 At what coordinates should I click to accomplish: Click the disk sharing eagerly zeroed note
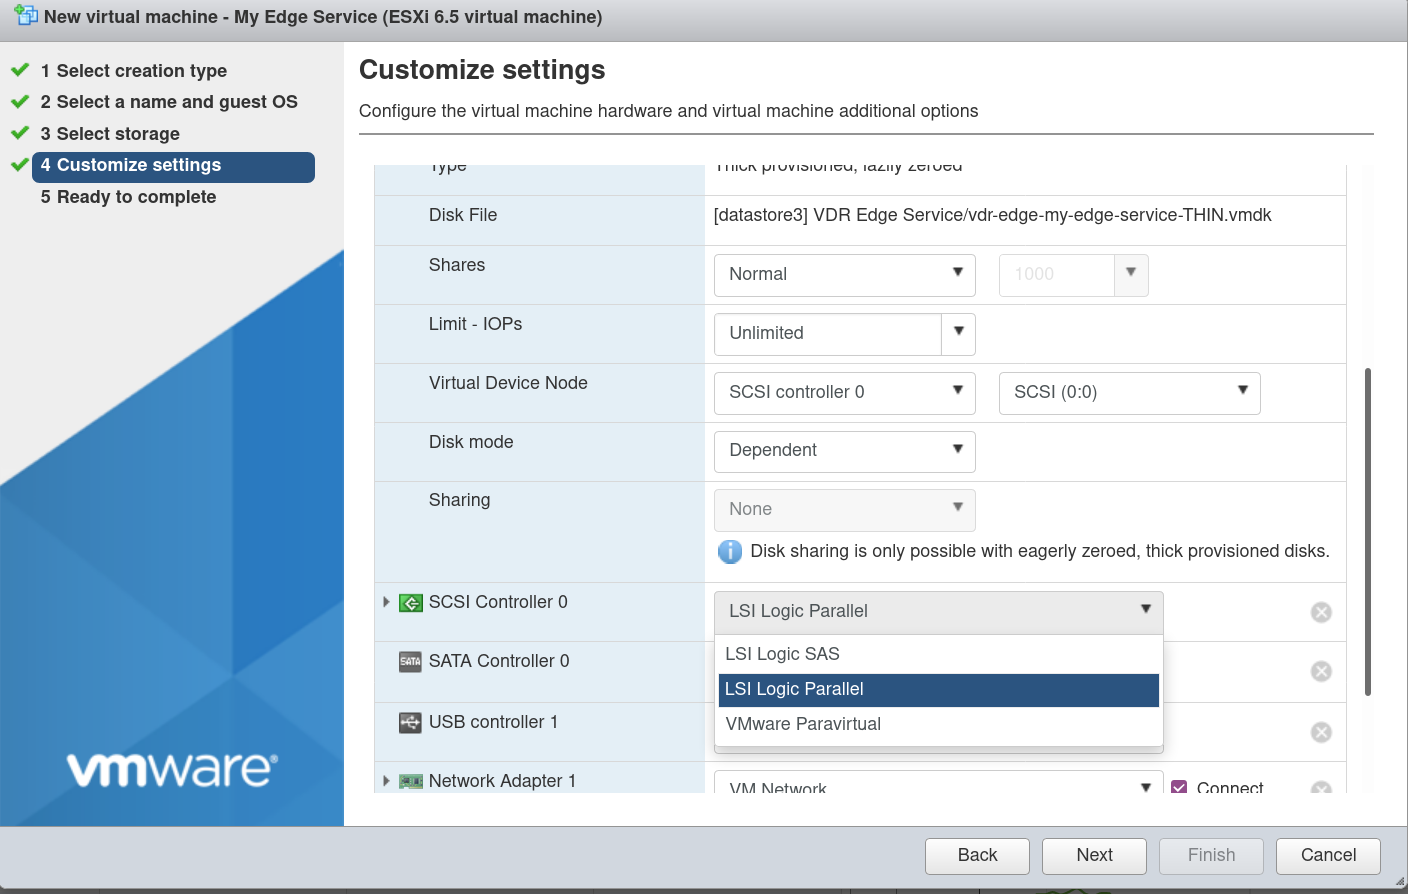point(1040,552)
